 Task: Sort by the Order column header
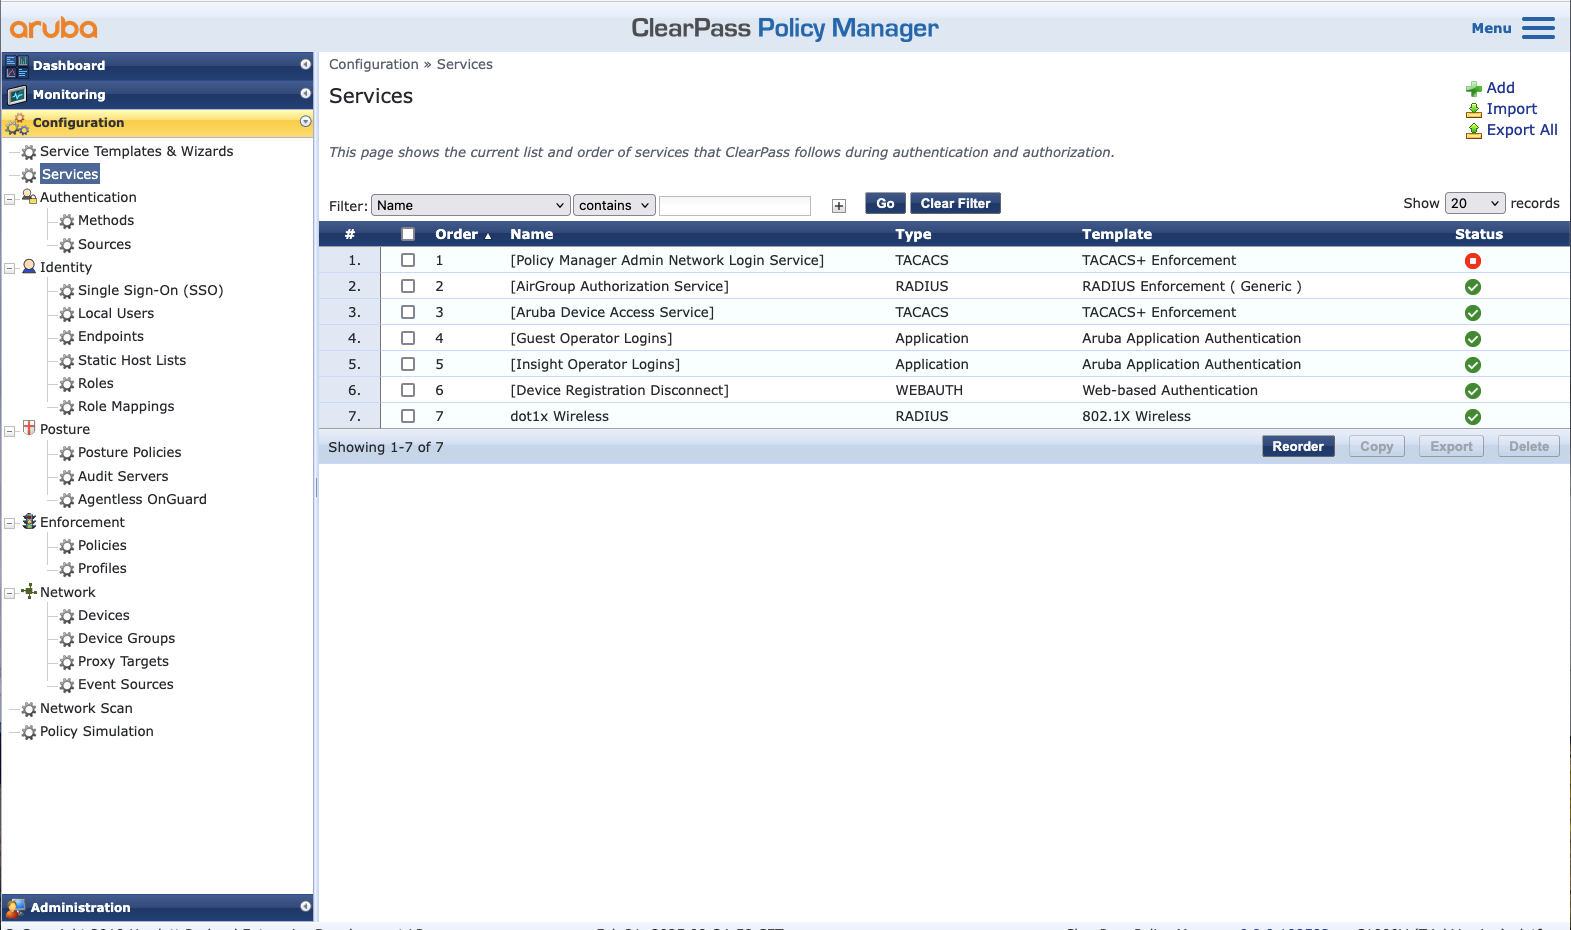coord(457,234)
